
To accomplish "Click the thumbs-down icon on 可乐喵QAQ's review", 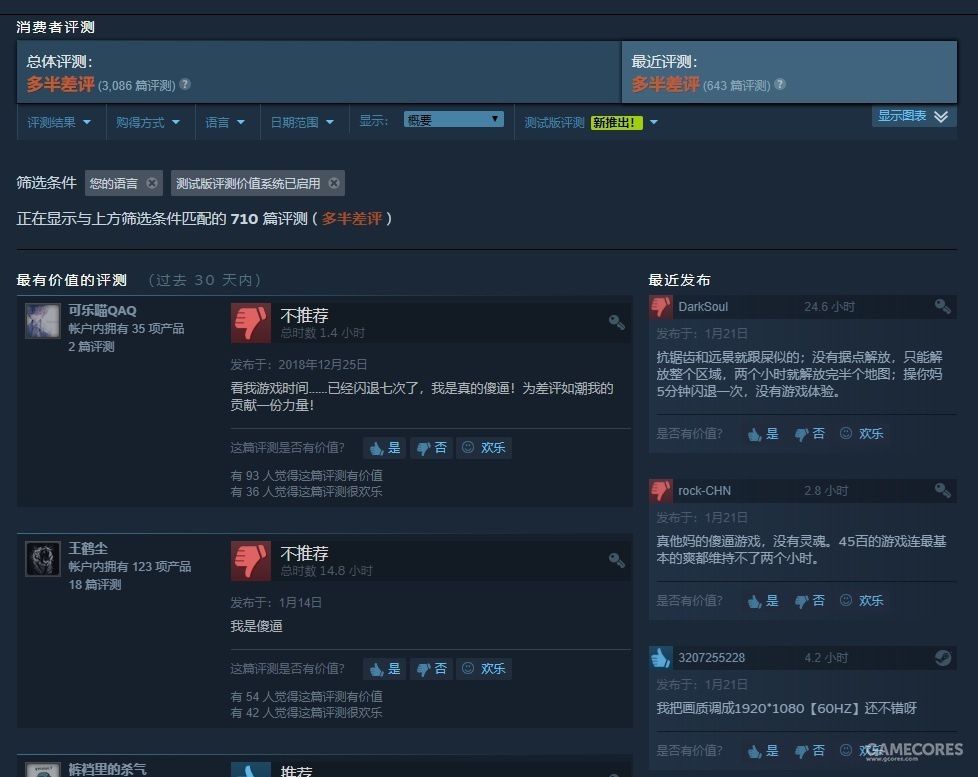I will click(251, 323).
